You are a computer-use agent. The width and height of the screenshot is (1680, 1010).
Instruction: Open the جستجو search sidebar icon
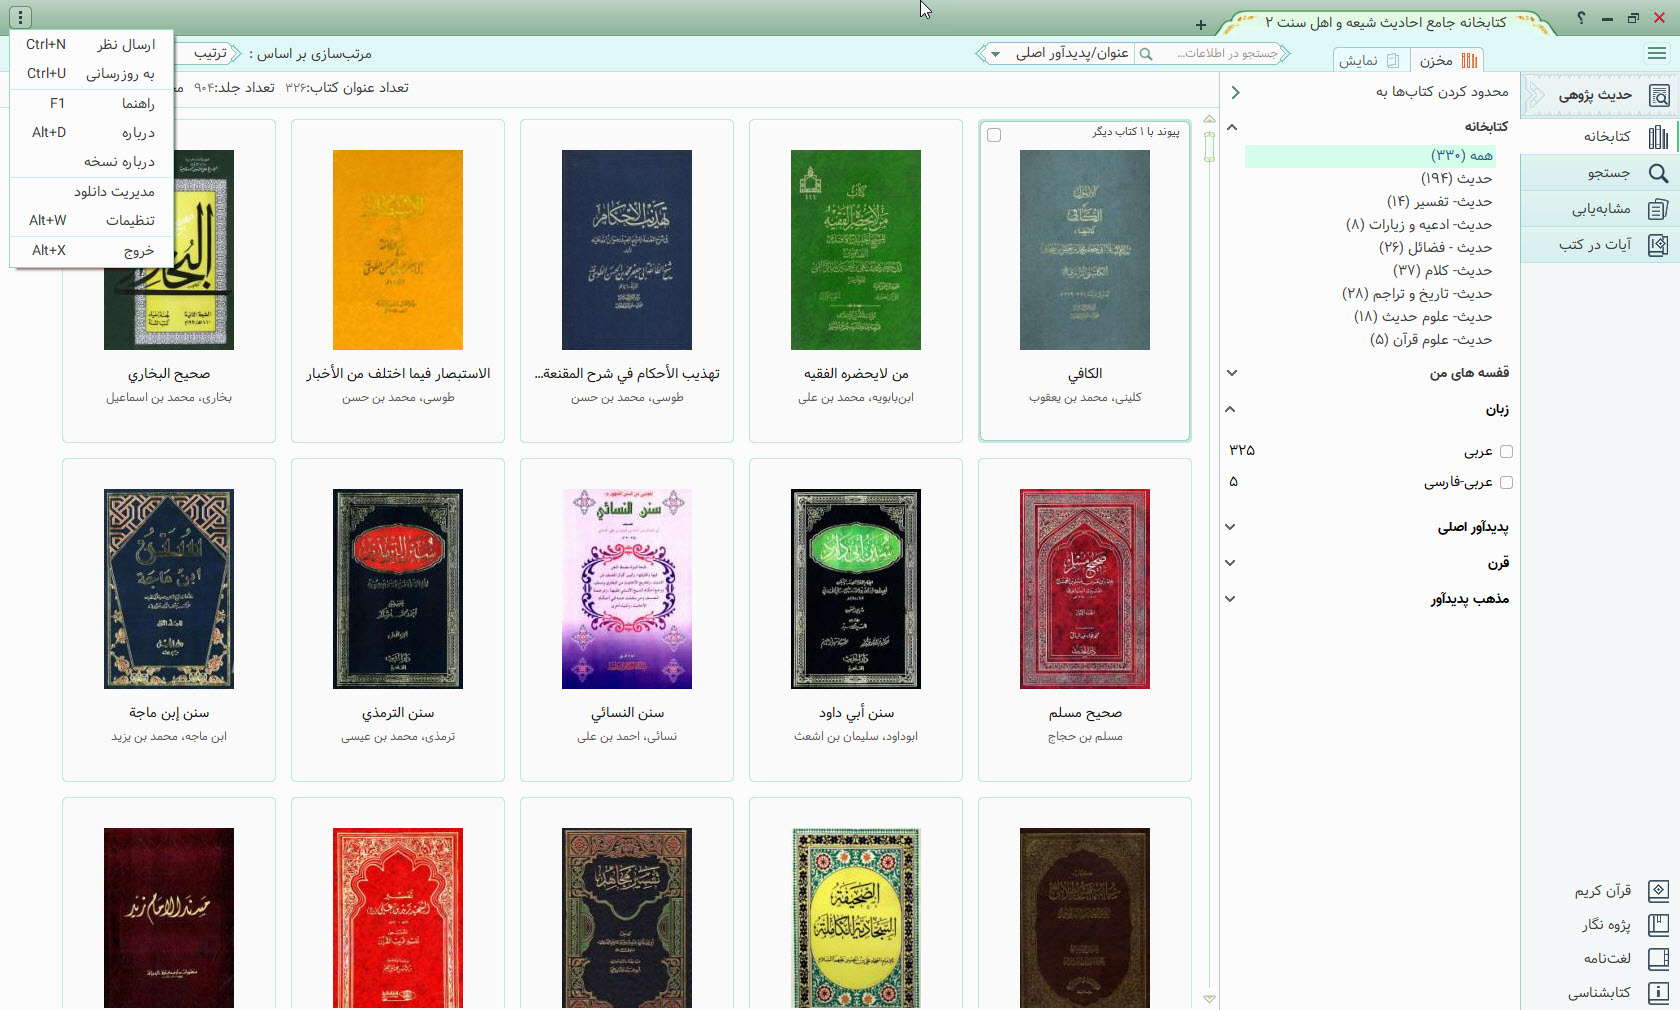[1658, 173]
